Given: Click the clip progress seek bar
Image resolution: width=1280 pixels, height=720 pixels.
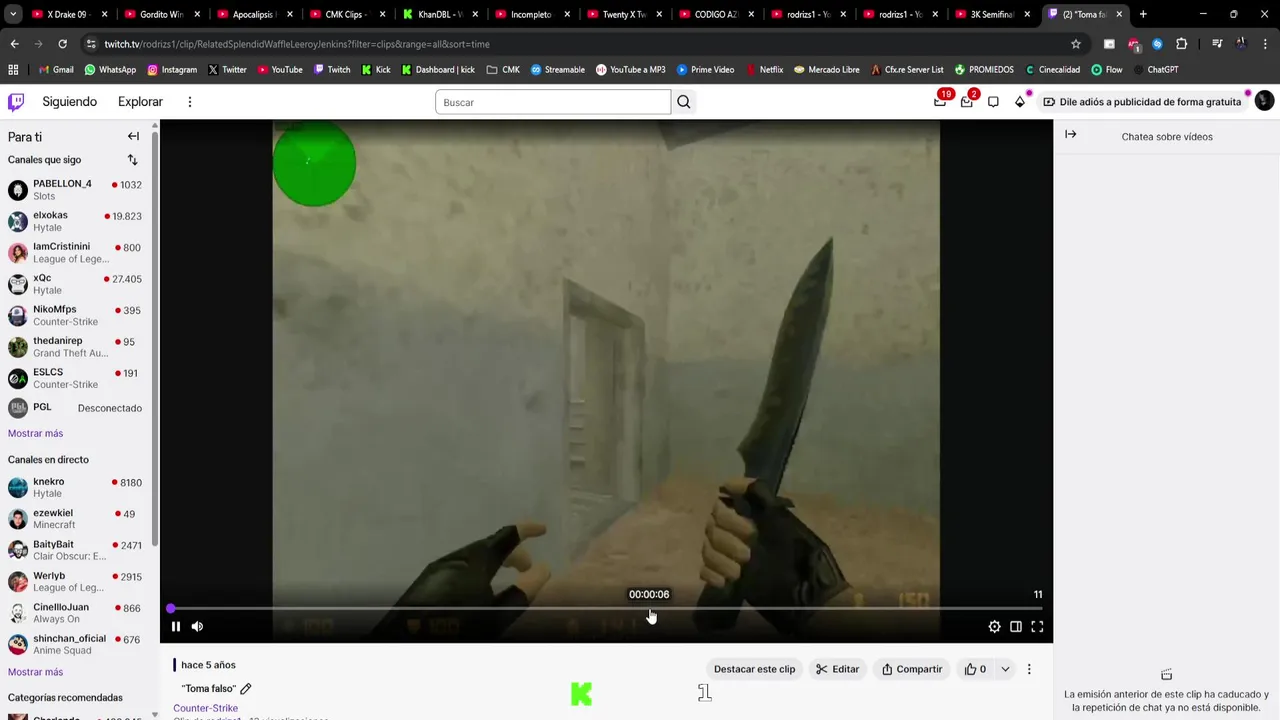Looking at the screenshot, I should [x=606, y=608].
